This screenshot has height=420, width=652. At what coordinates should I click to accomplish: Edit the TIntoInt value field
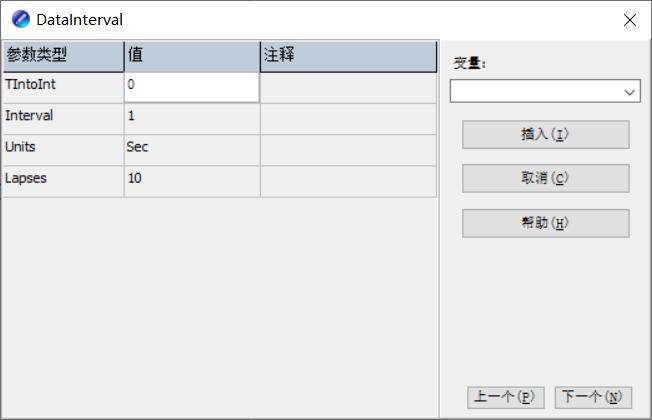[191, 86]
